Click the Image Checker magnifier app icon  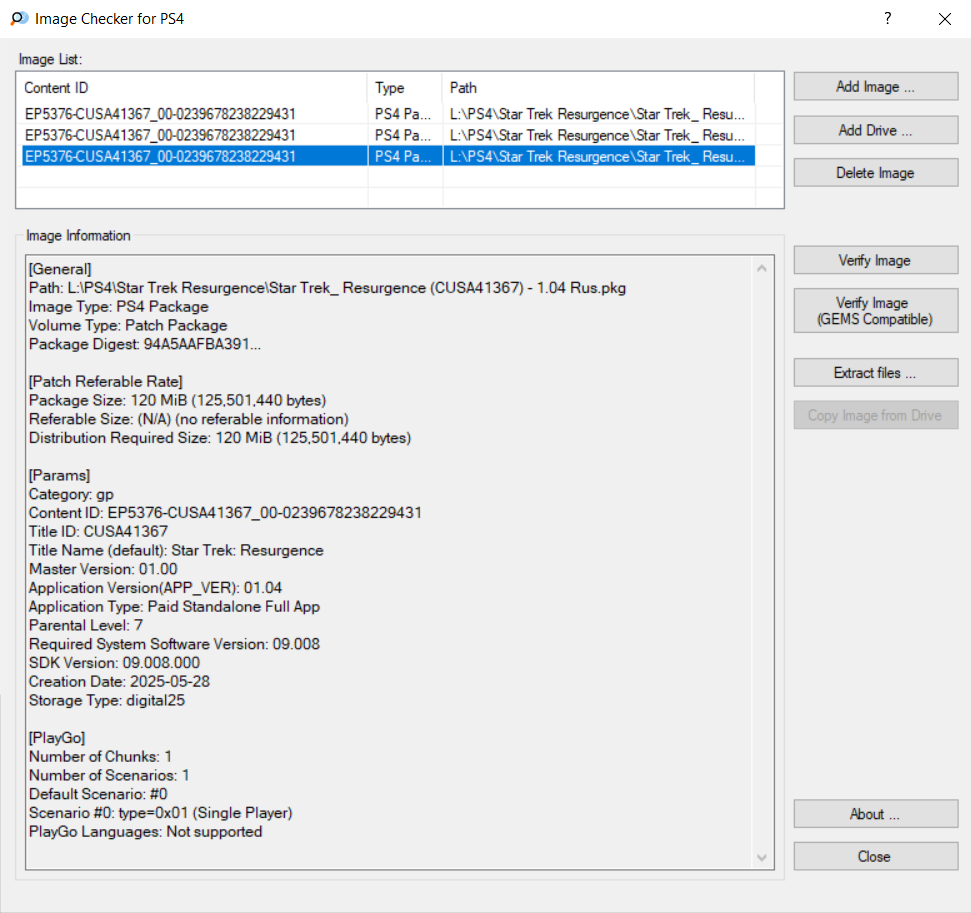click(x=19, y=19)
